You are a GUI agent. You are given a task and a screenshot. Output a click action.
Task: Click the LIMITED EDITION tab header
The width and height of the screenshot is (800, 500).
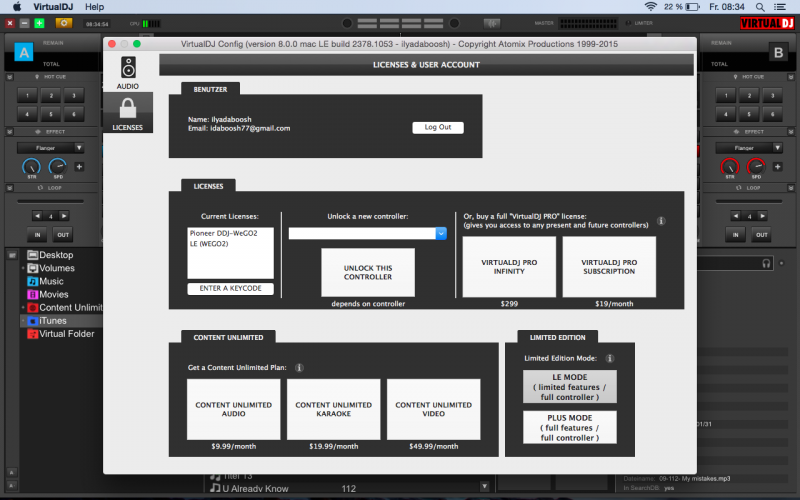point(557,337)
